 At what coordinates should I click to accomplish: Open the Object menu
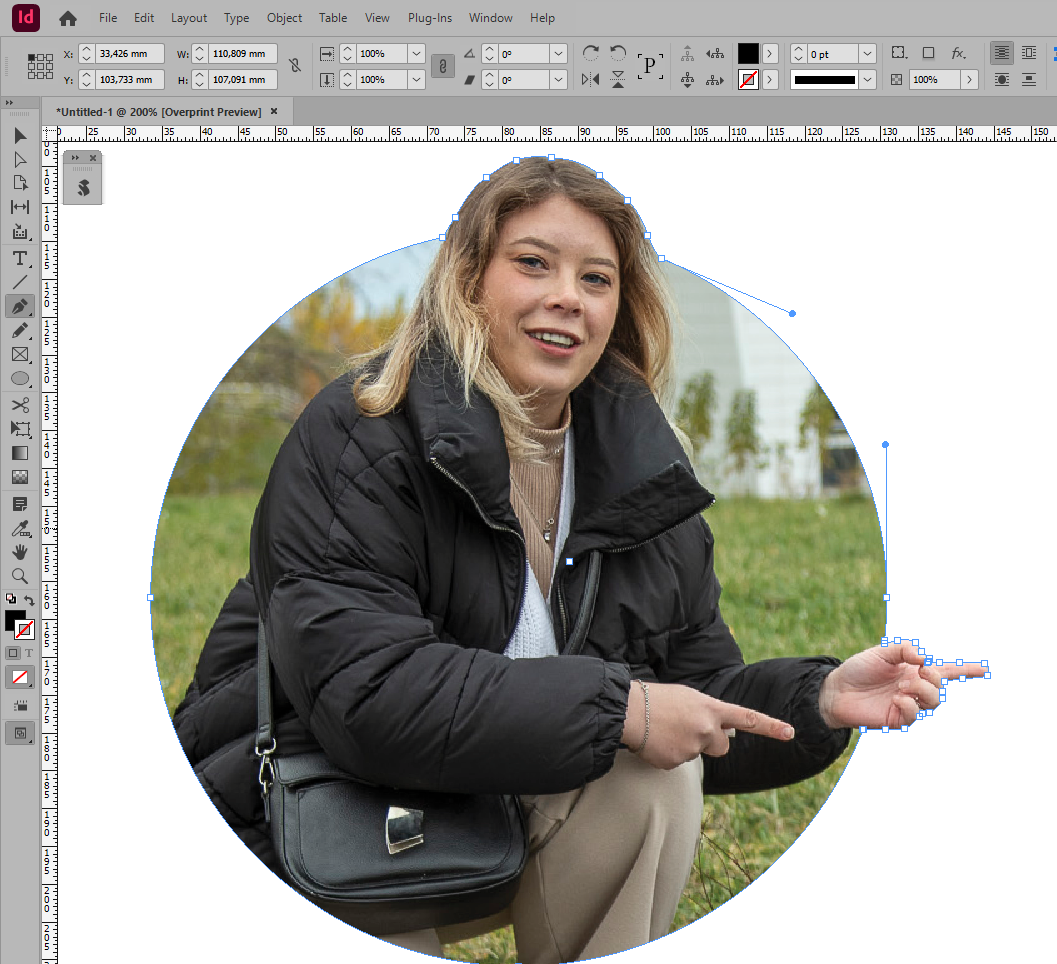click(284, 18)
